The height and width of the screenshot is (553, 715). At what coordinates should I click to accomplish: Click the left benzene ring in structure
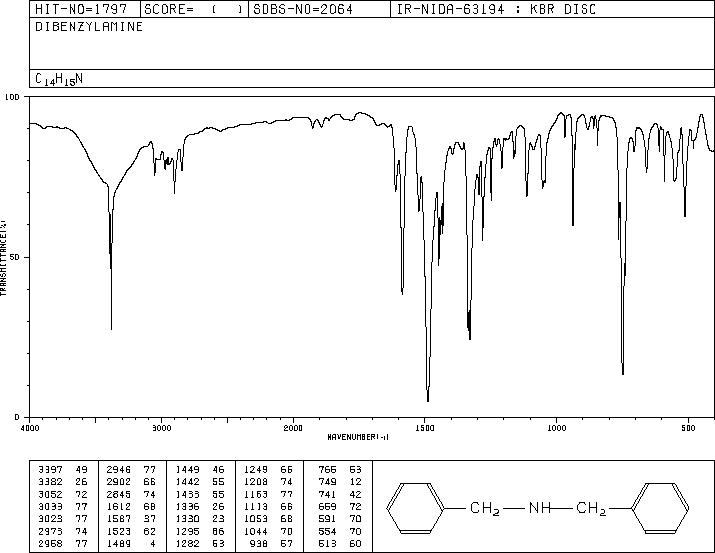(415, 507)
